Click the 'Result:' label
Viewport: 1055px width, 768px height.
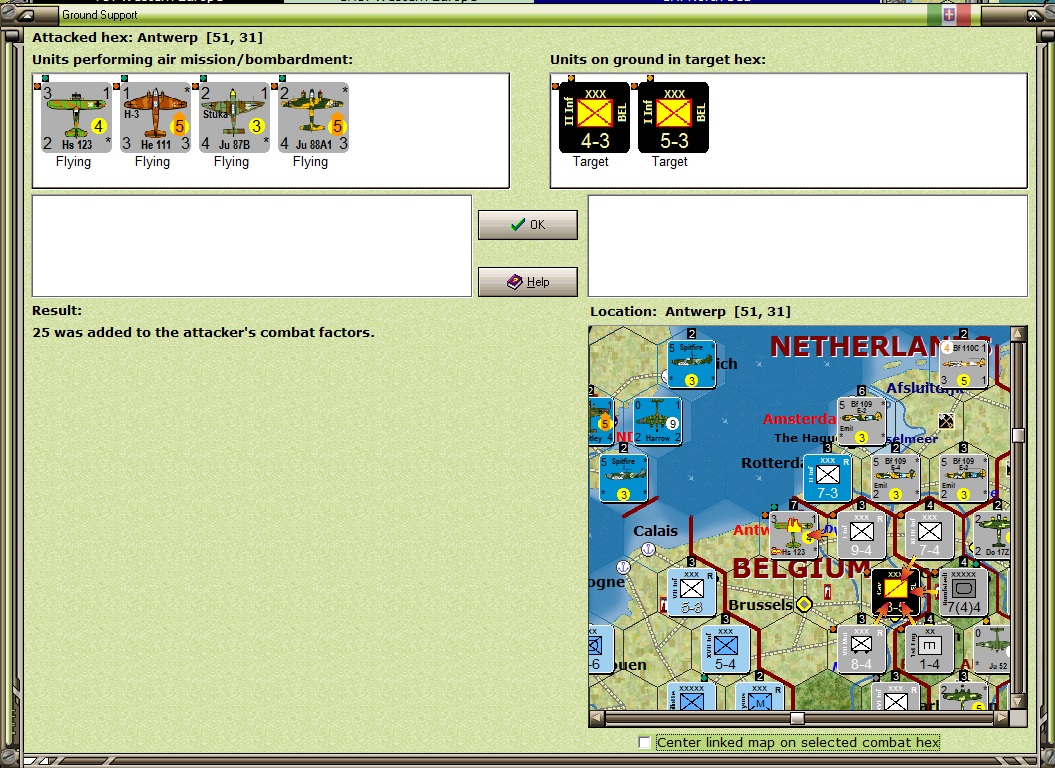pos(57,311)
